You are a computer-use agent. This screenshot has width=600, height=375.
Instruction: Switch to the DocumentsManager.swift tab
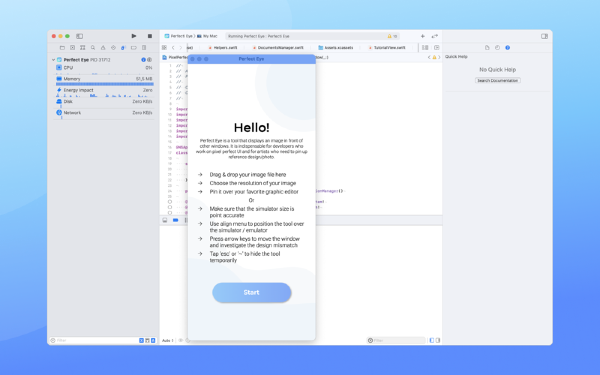(278, 48)
